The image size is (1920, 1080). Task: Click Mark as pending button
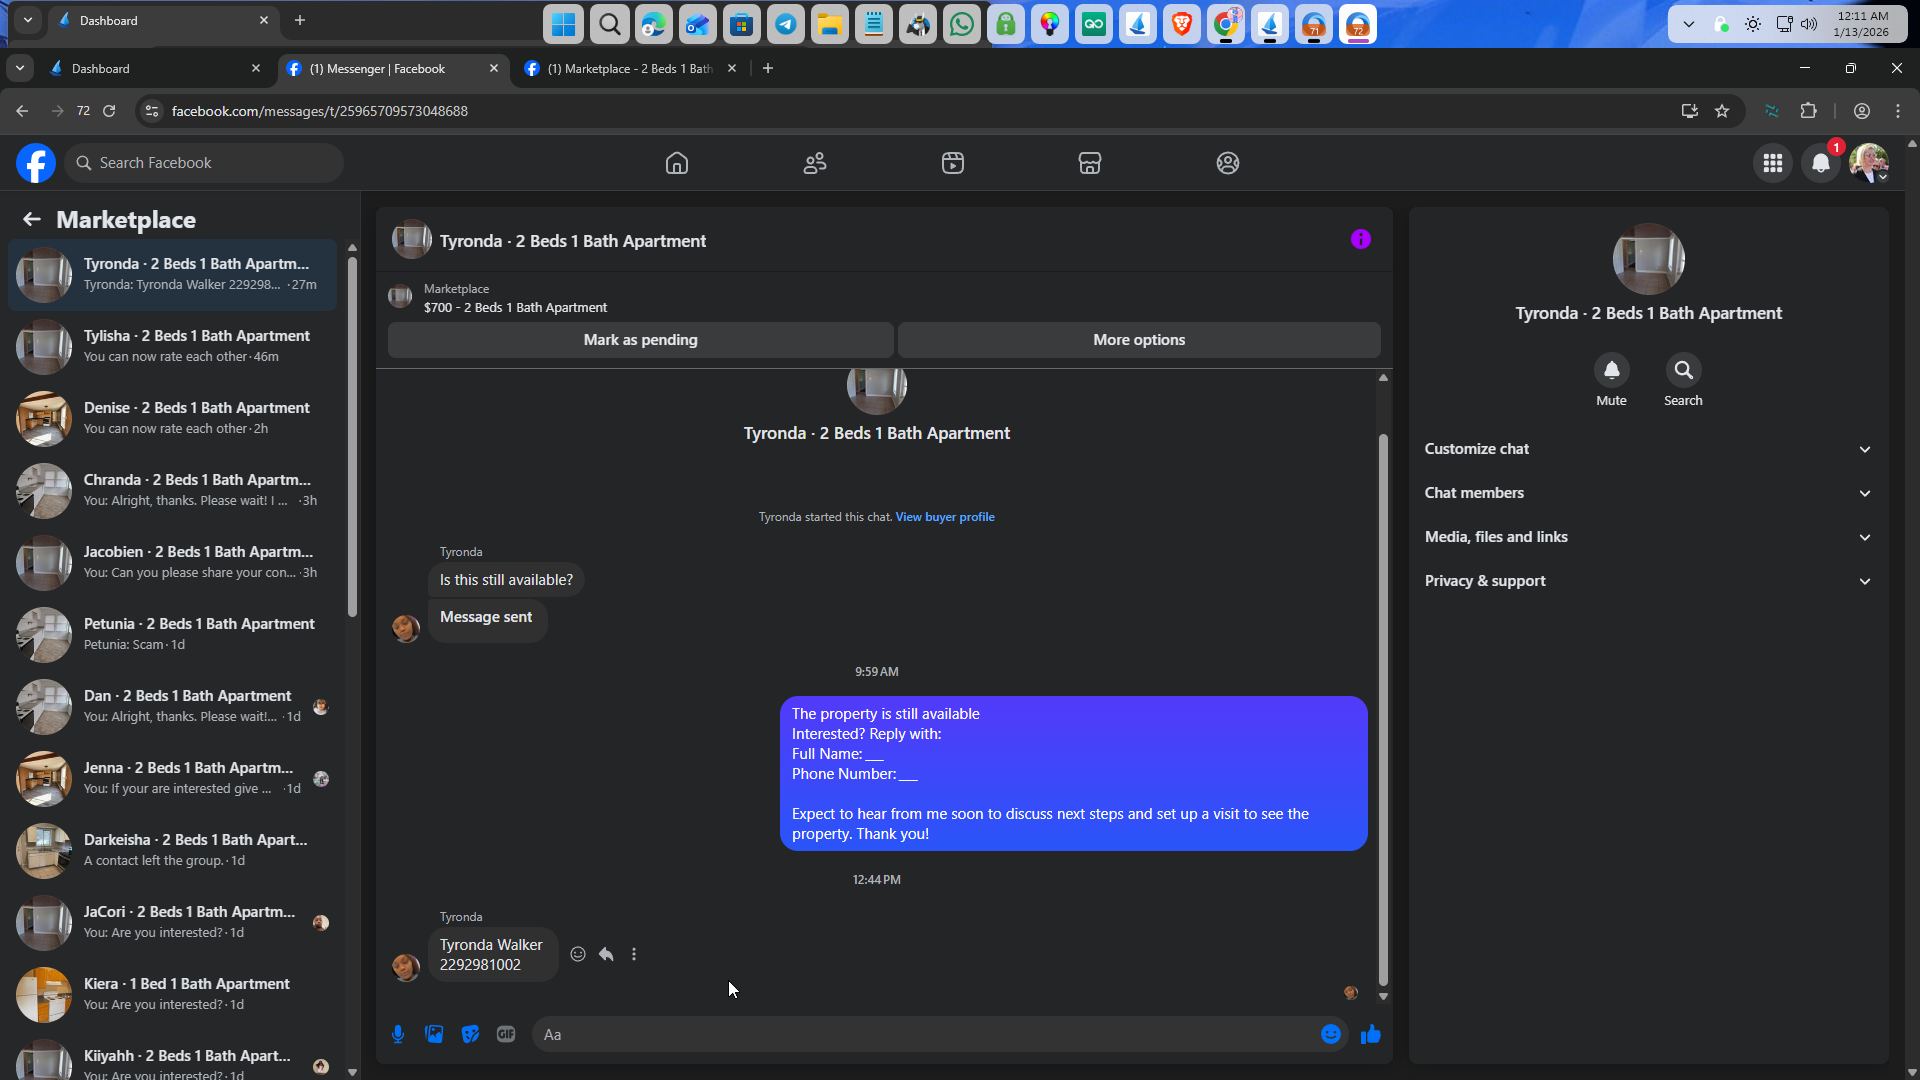(640, 340)
